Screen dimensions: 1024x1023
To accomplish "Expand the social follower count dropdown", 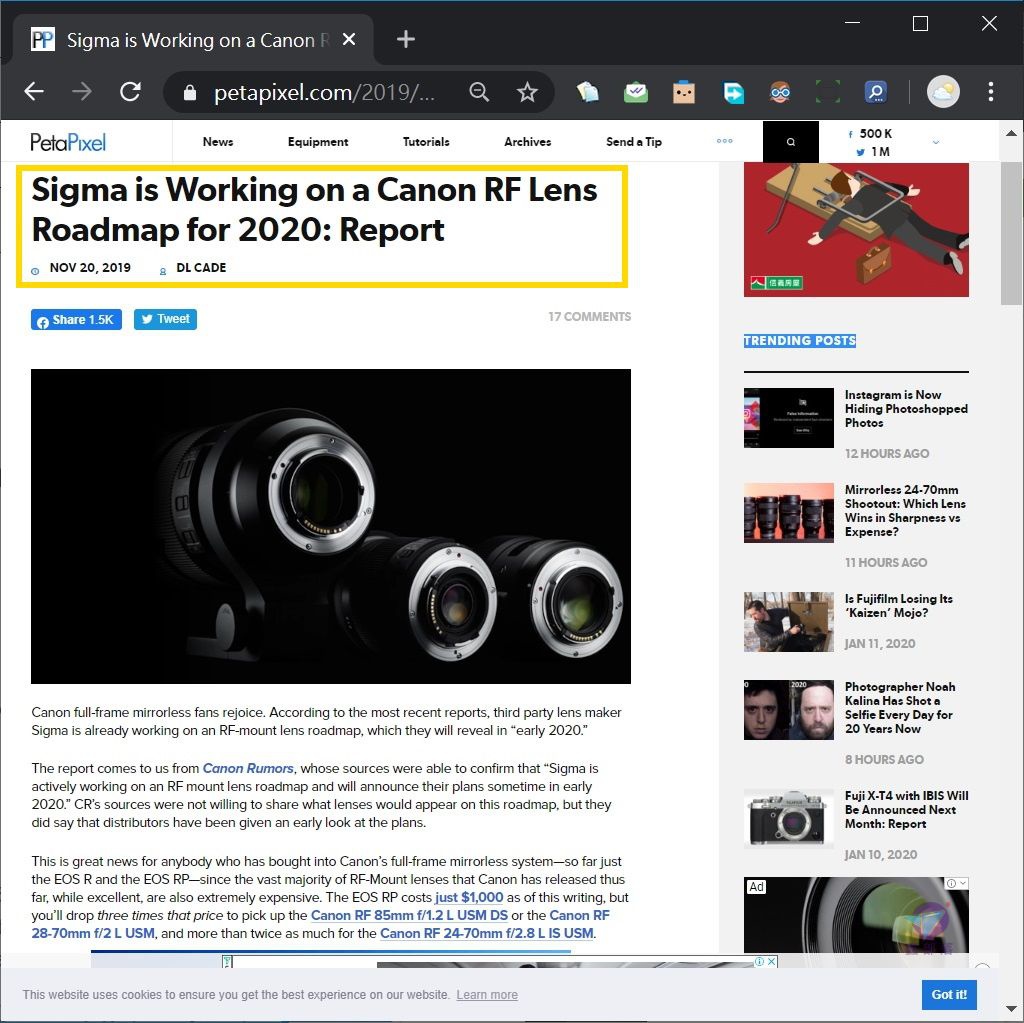I will [x=936, y=142].
